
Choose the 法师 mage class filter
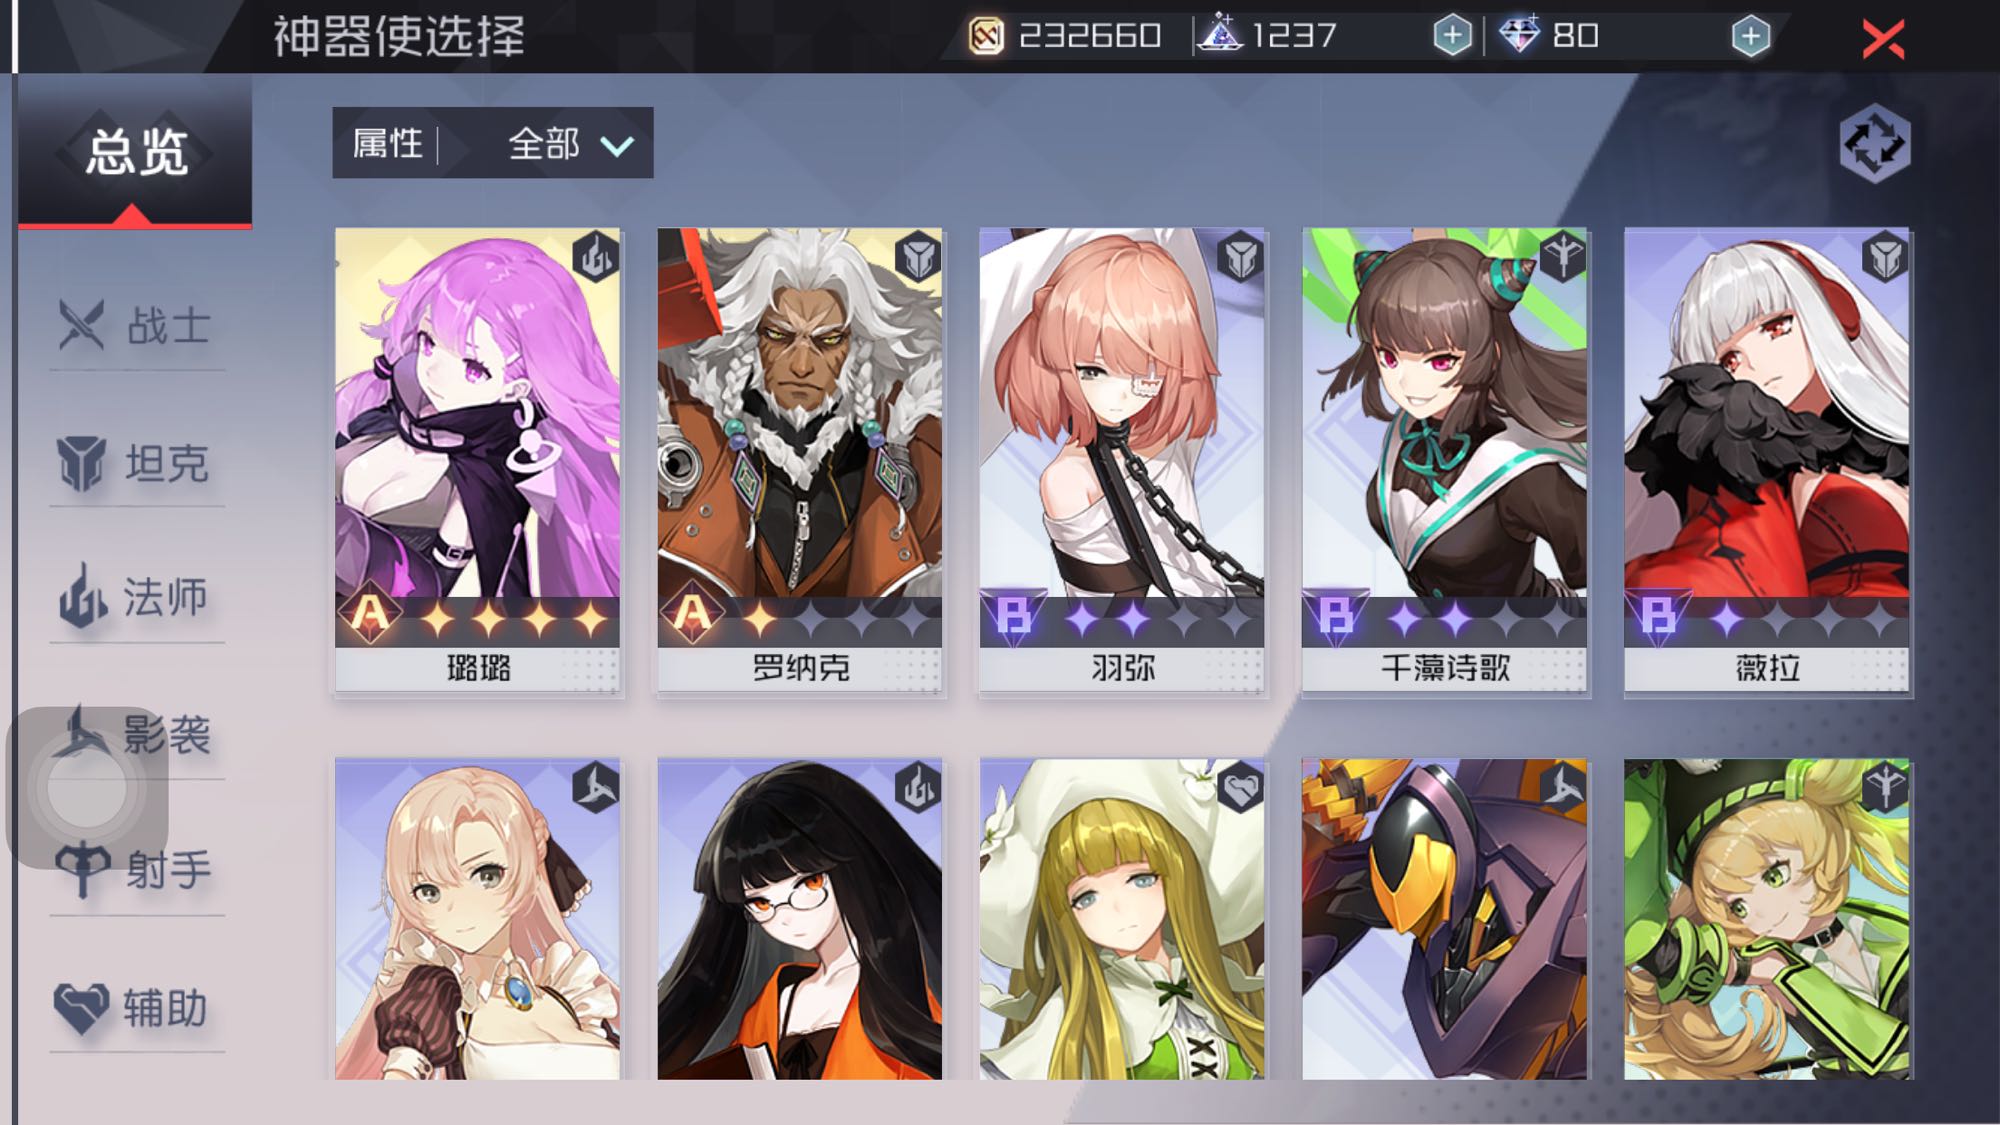point(136,597)
